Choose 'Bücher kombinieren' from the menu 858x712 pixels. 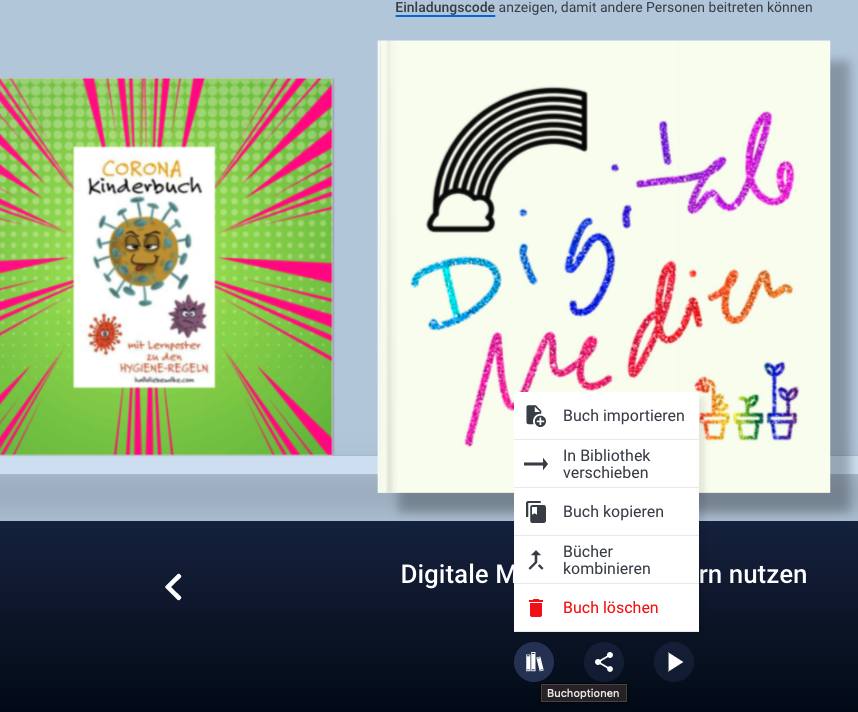click(x=606, y=560)
